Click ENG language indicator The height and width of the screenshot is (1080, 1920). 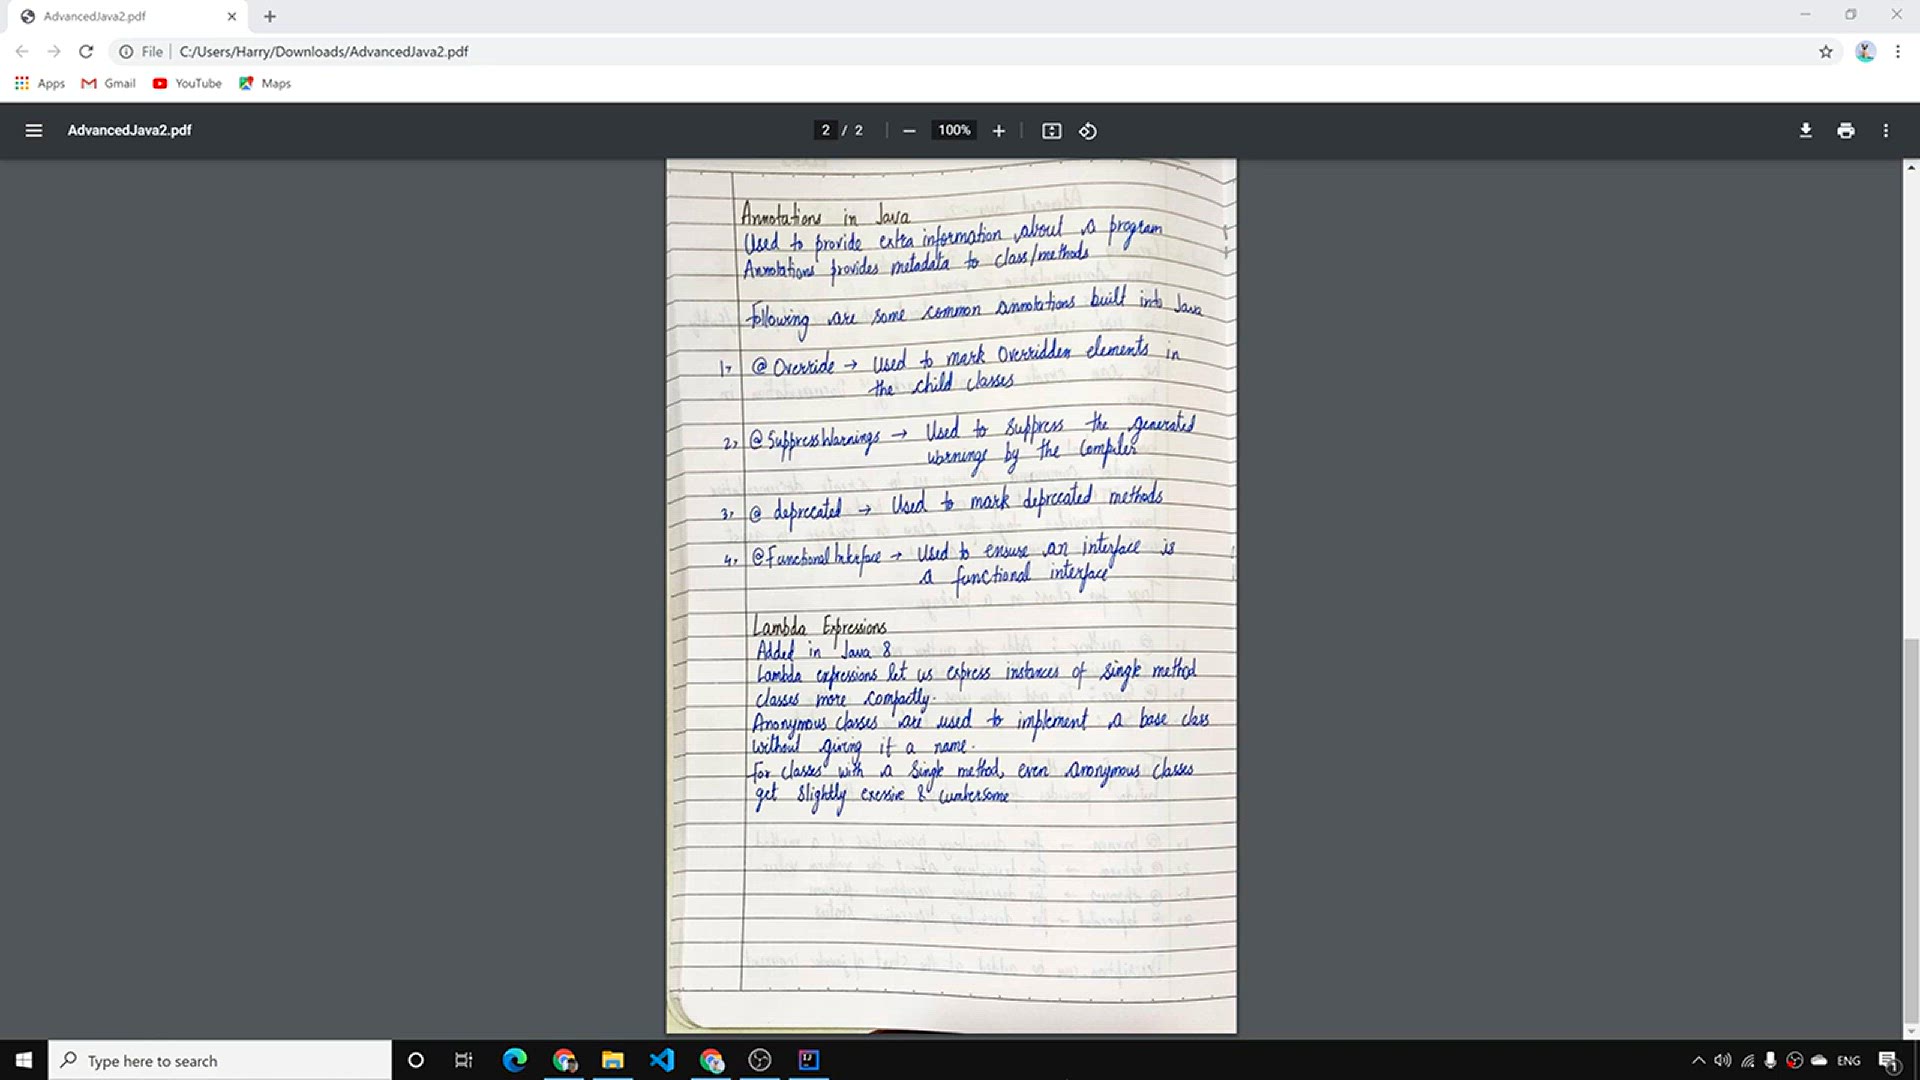(x=1848, y=1060)
